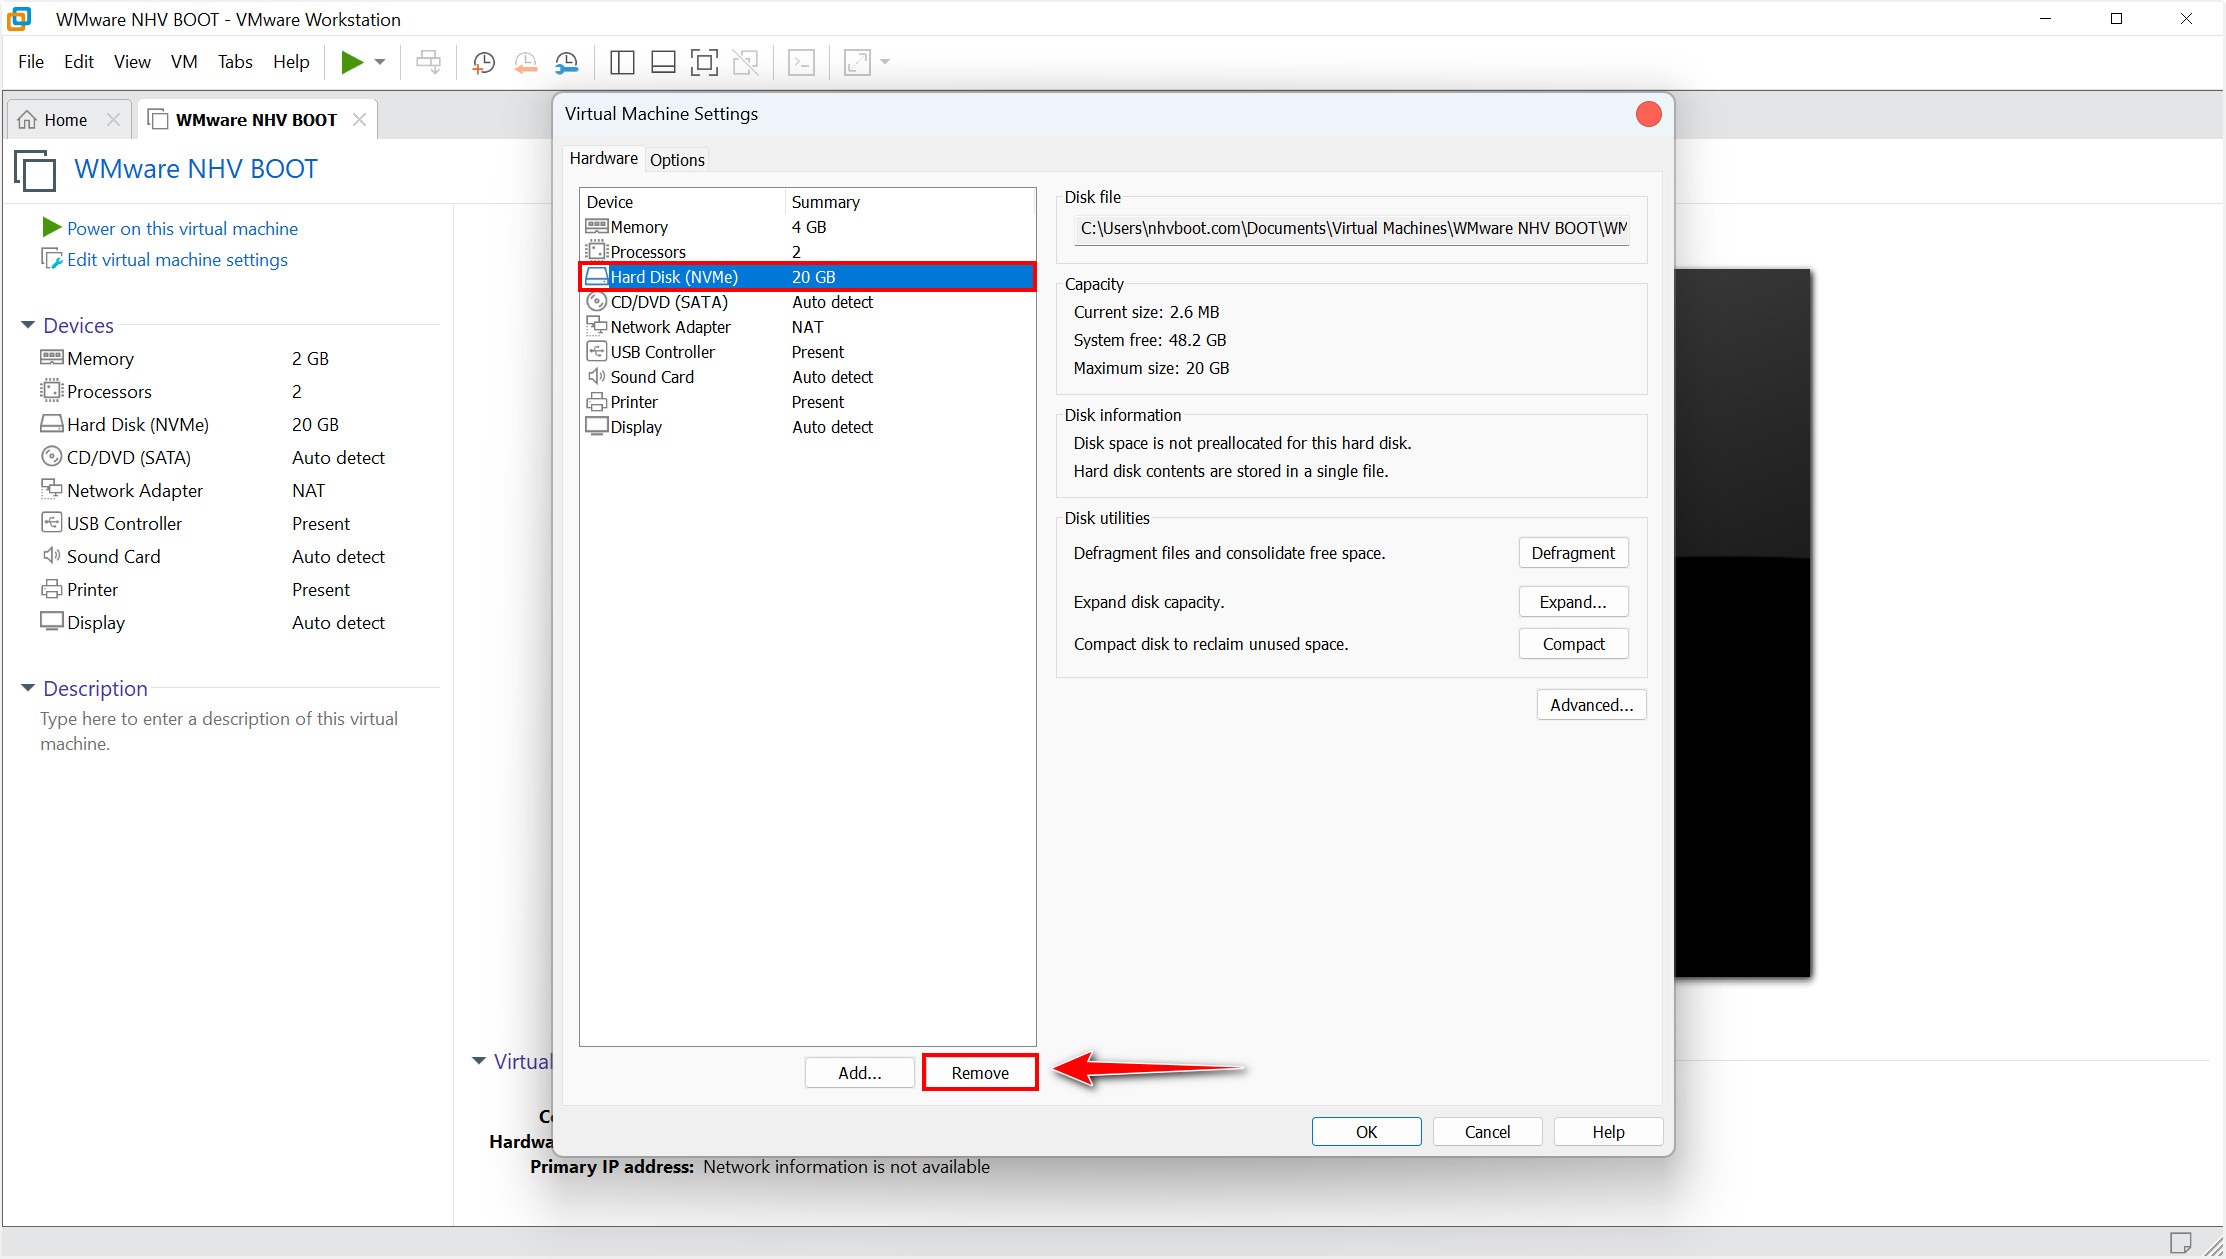Screen dimensions: 2226x1259
Task: Enter full screen mode icon
Action: click(x=704, y=63)
